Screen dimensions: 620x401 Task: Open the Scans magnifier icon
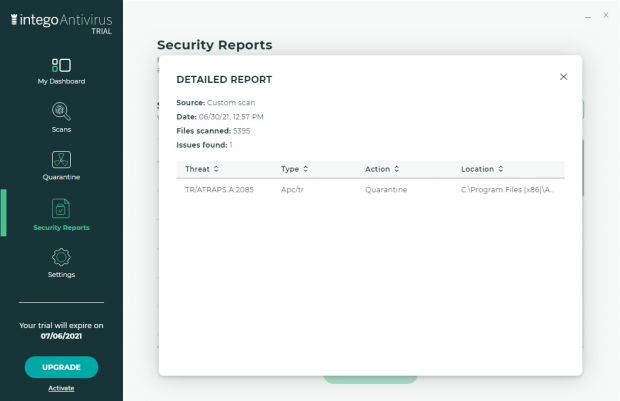click(61, 112)
